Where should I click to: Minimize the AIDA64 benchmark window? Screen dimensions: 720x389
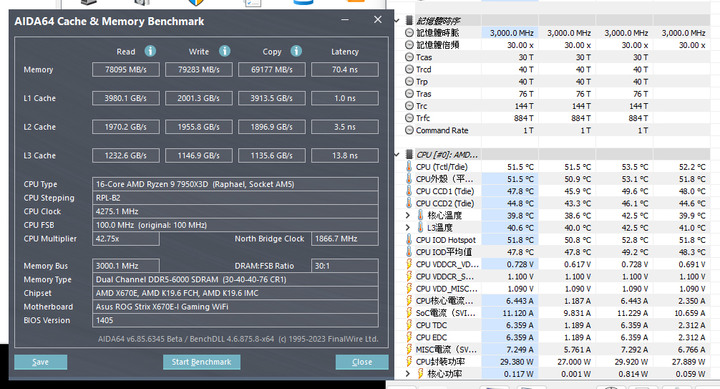click(x=345, y=20)
